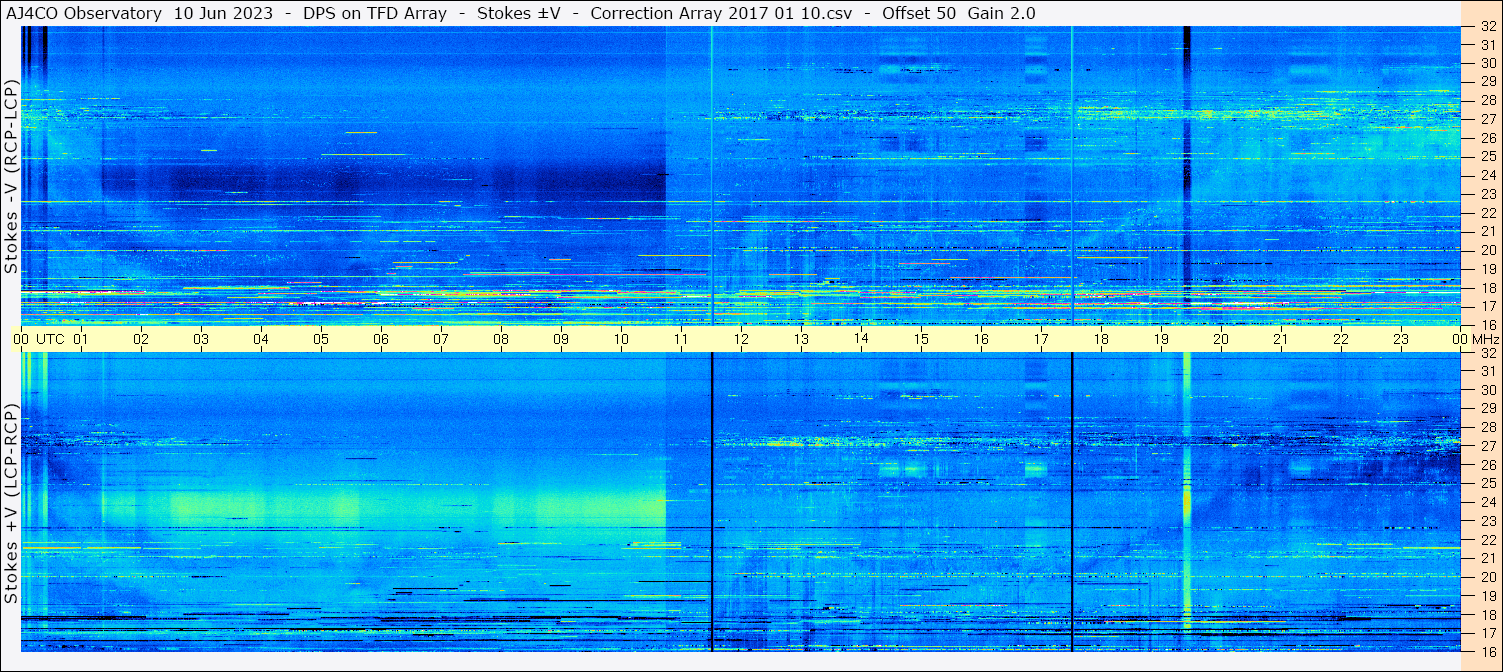Click the '00 MHz' label at time axis end
Viewport: 1503px width, 672px height.
pyautogui.click(x=1474, y=339)
